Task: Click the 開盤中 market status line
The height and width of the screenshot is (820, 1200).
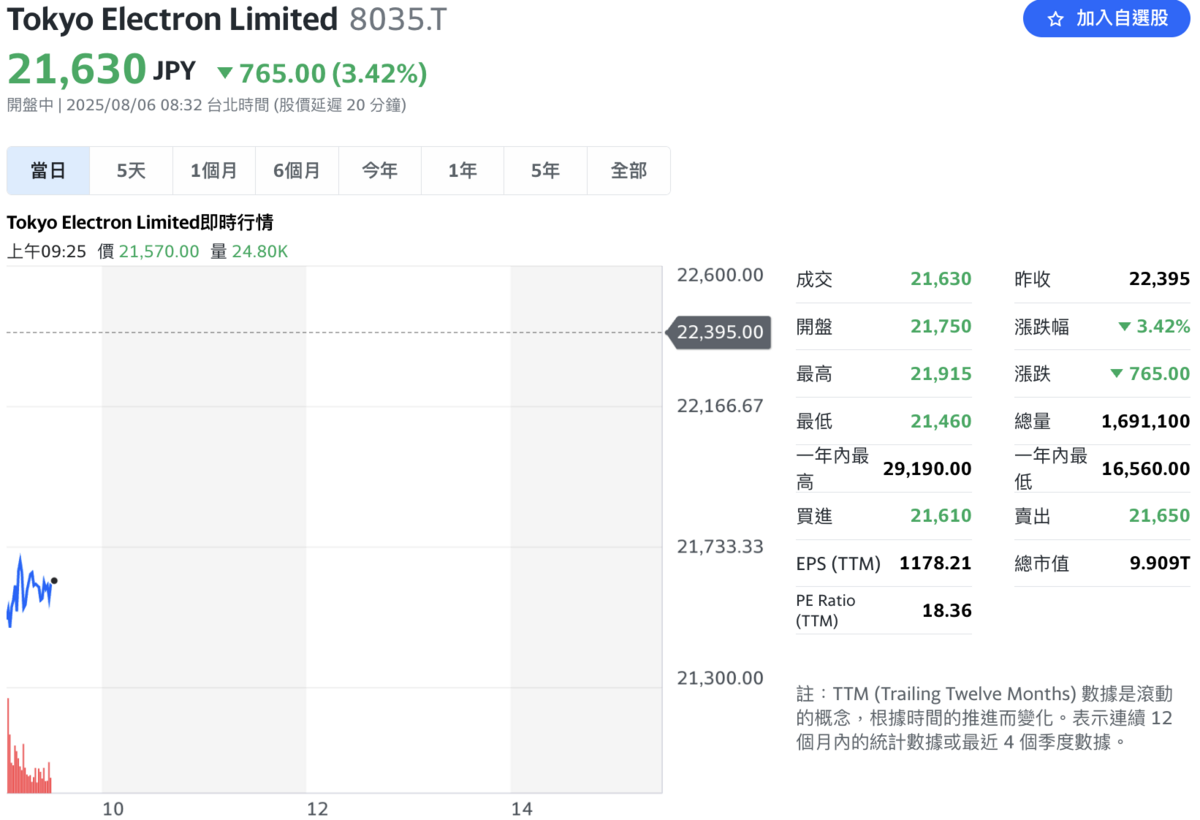Action: [x=206, y=105]
